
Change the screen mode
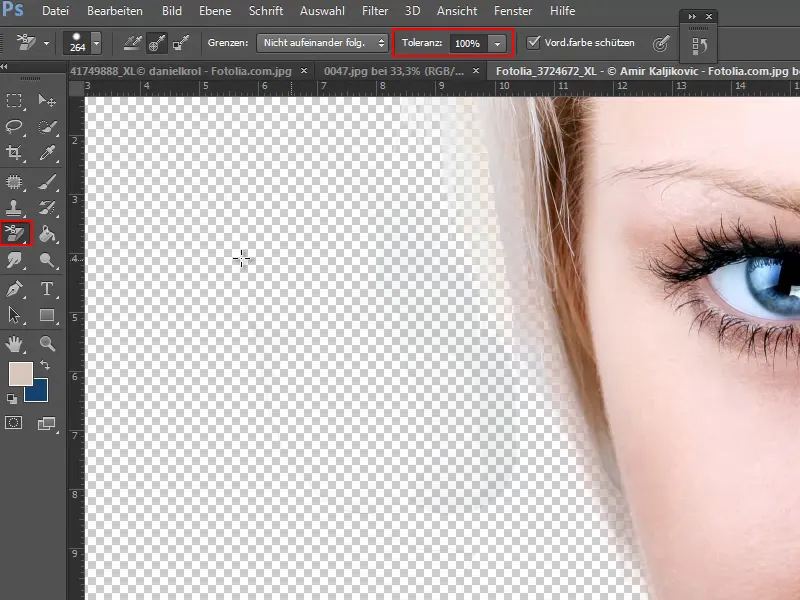[46, 423]
